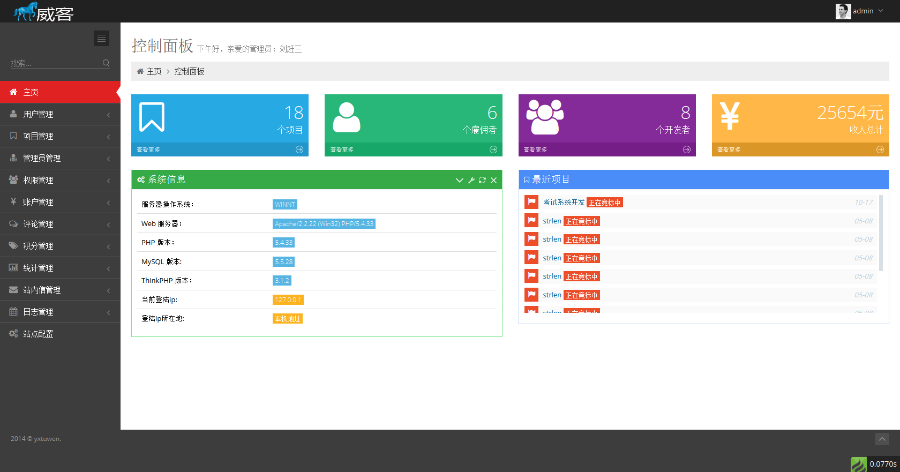Image resolution: width=900 pixels, height=472 pixels.
Task: Click the Apache web server version badge
Action: 324,223
